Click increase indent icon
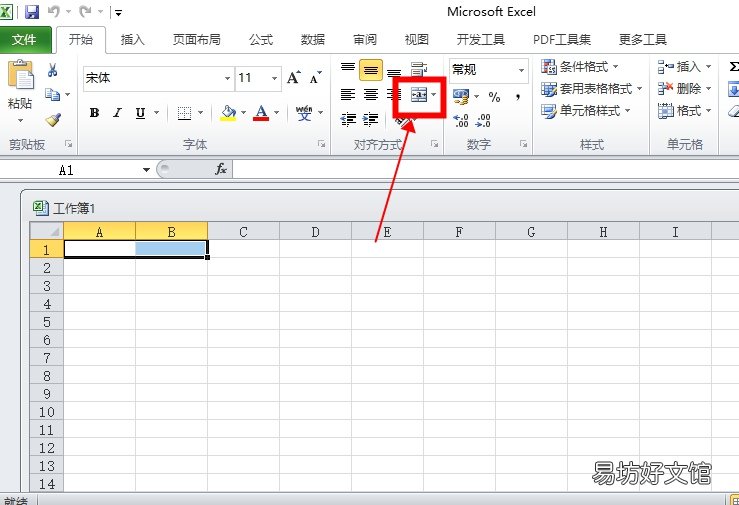739x505 pixels. point(371,120)
